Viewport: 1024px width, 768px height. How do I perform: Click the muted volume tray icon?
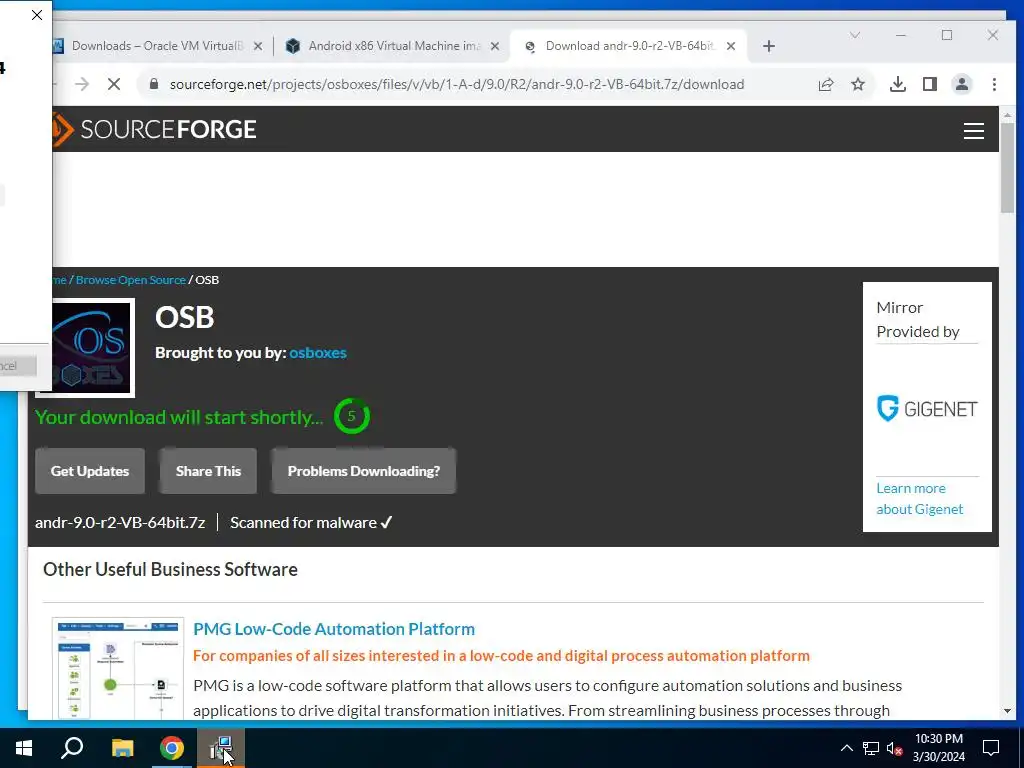tap(895, 748)
